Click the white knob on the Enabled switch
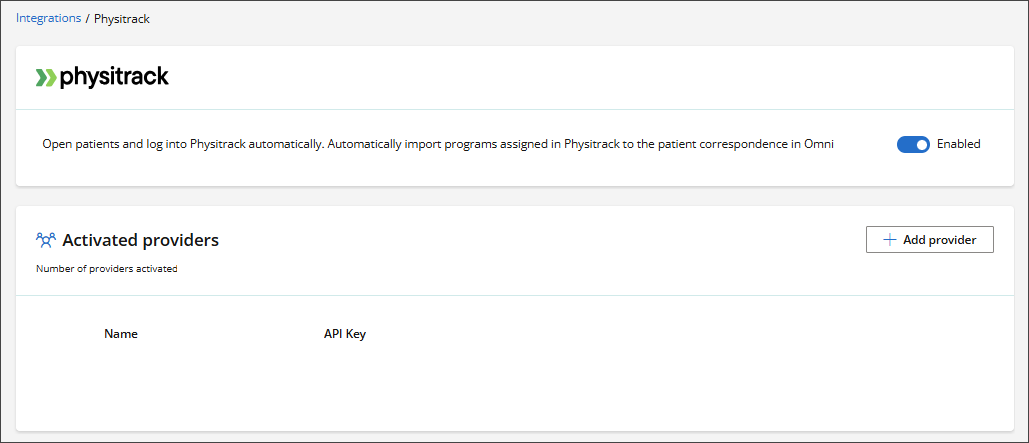 (922, 144)
